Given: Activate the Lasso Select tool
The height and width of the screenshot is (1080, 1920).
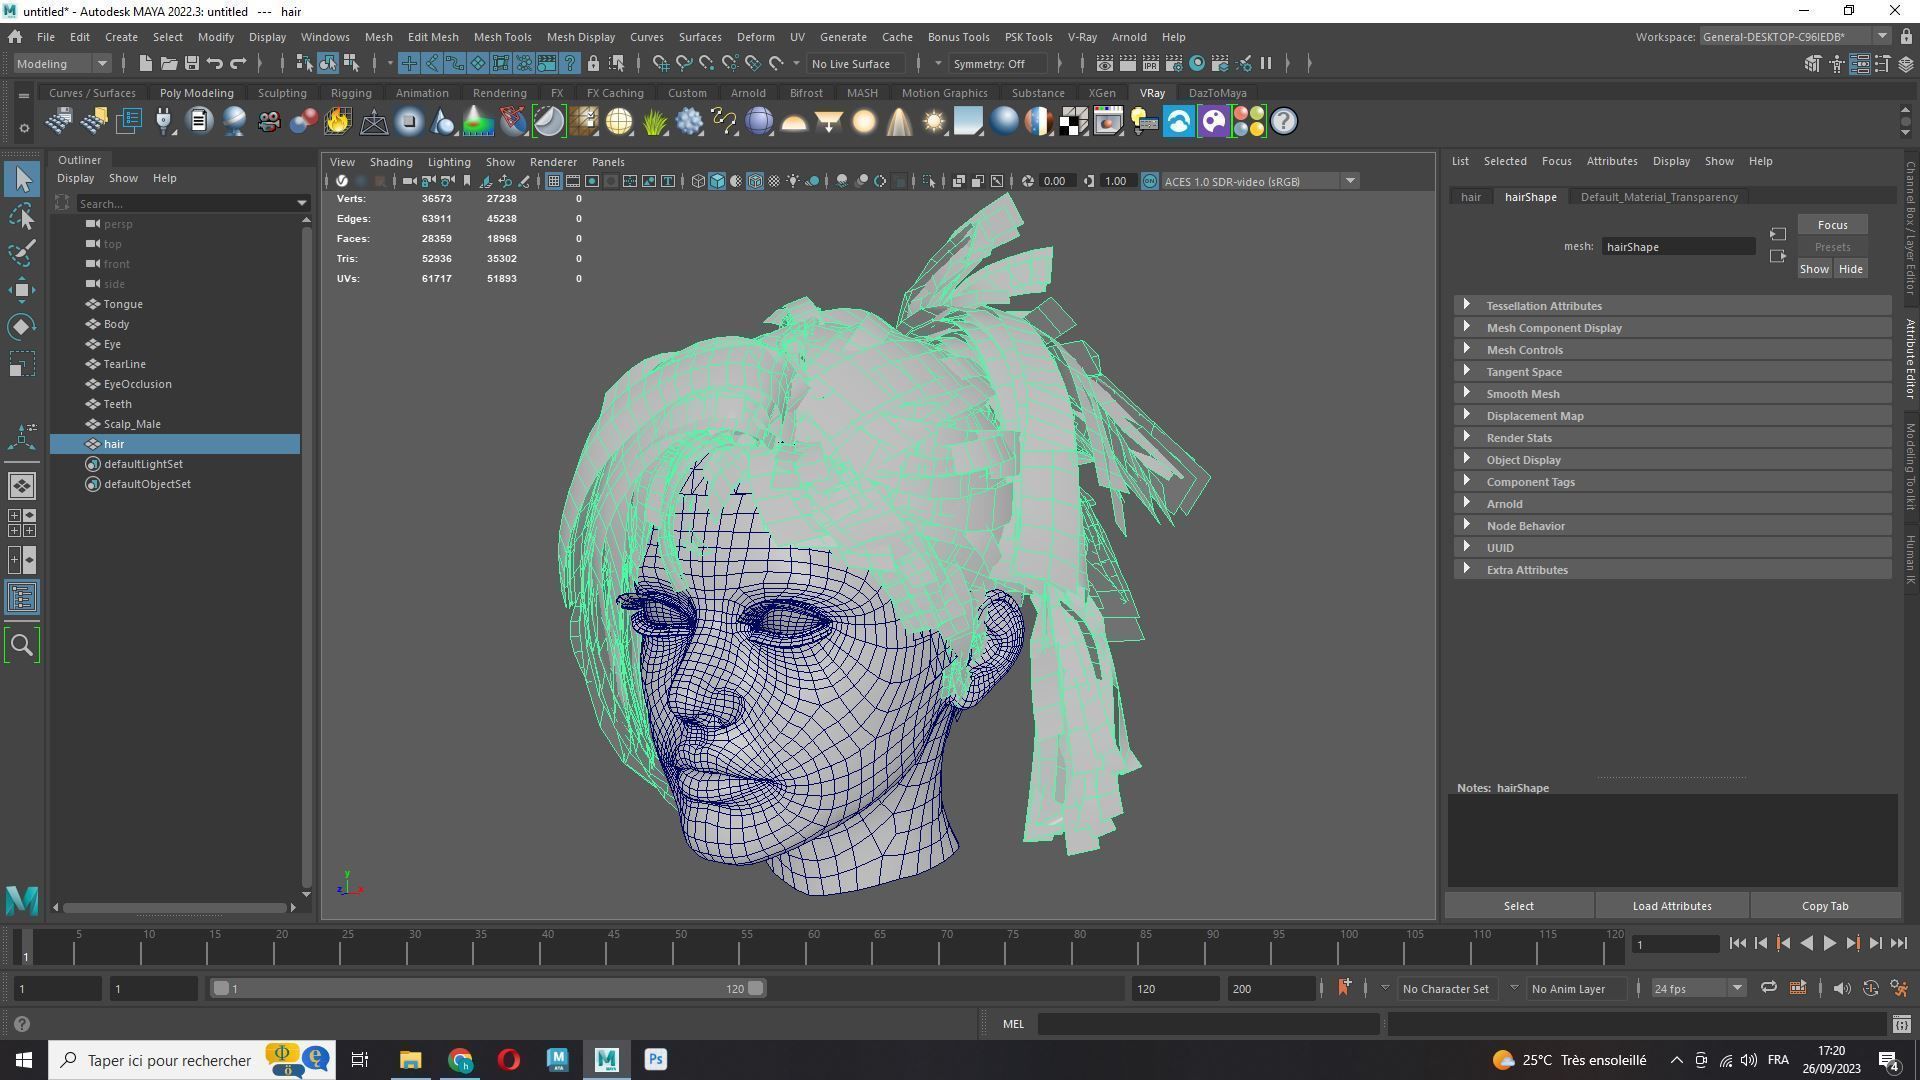Looking at the screenshot, I should pos(22,217).
